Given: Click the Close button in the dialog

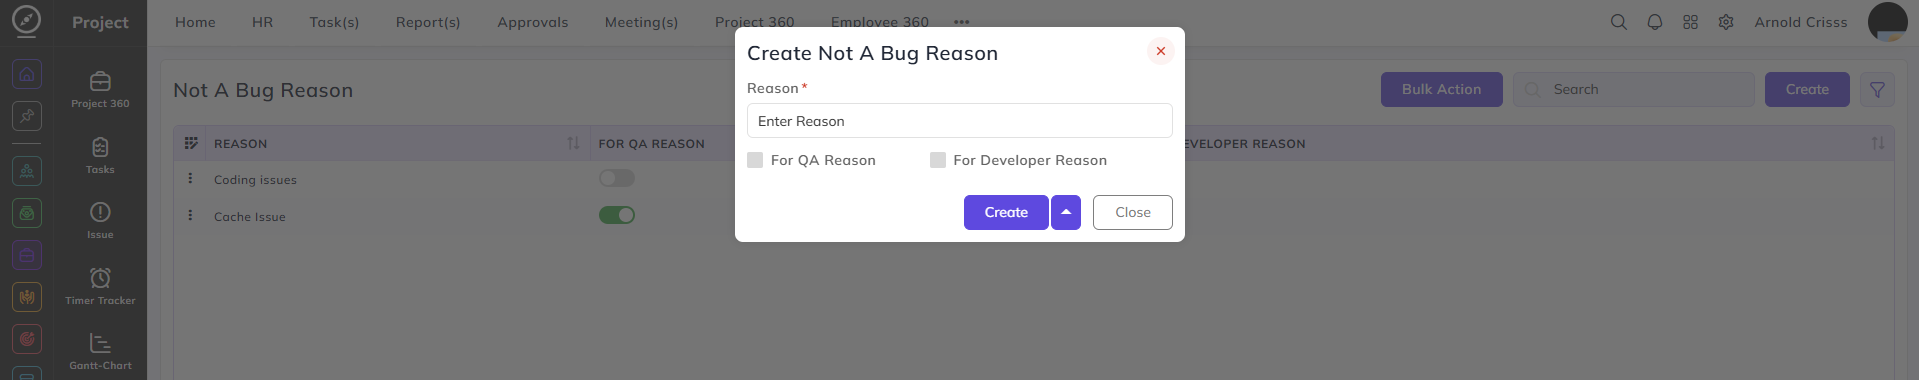Looking at the screenshot, I should tap(1132, 212).
